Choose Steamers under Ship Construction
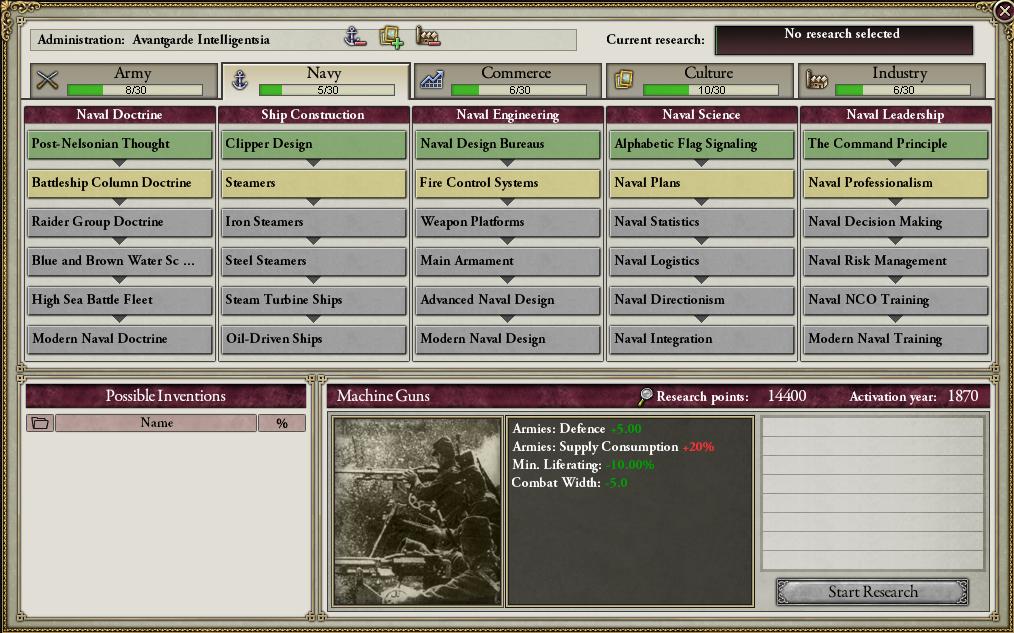 pos(314,183)
